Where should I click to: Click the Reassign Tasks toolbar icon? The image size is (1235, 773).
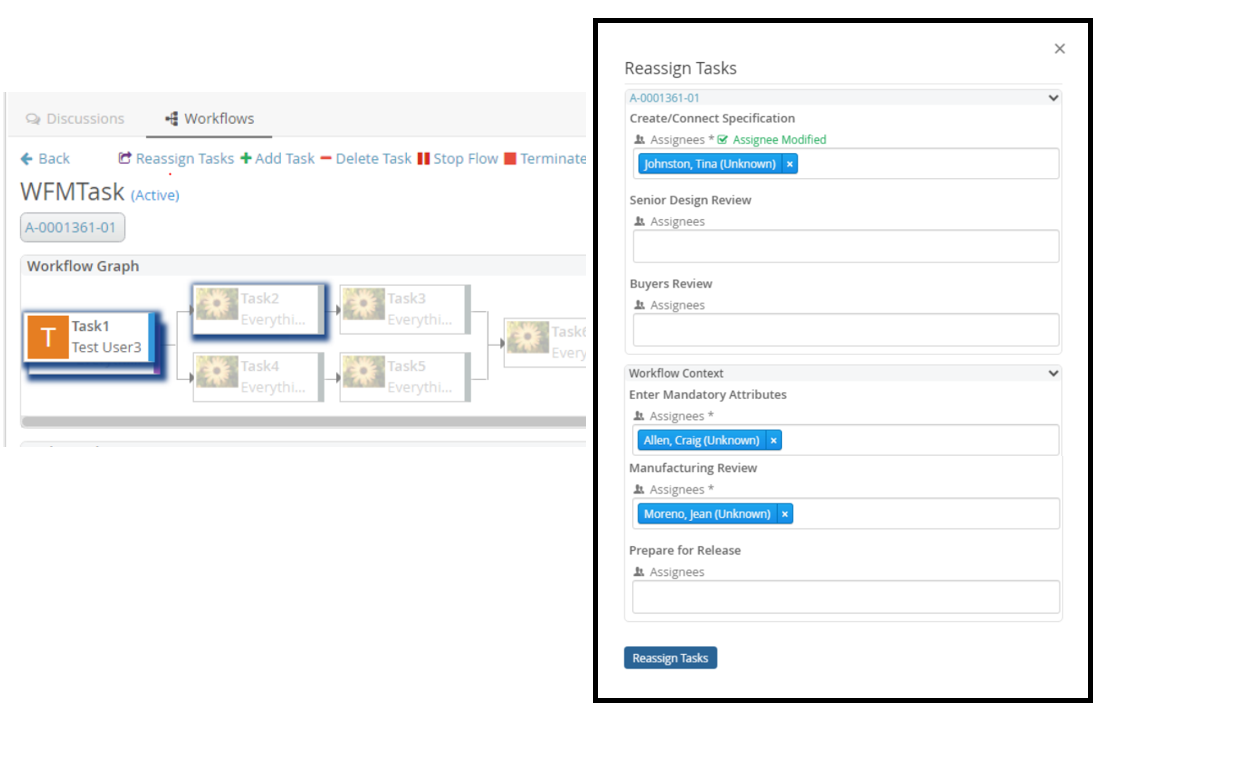(x=125, y=159)
